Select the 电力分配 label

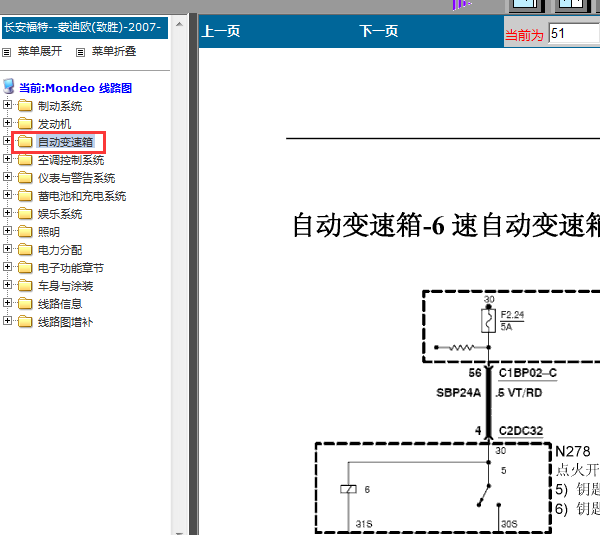click(x=60, y=250)
